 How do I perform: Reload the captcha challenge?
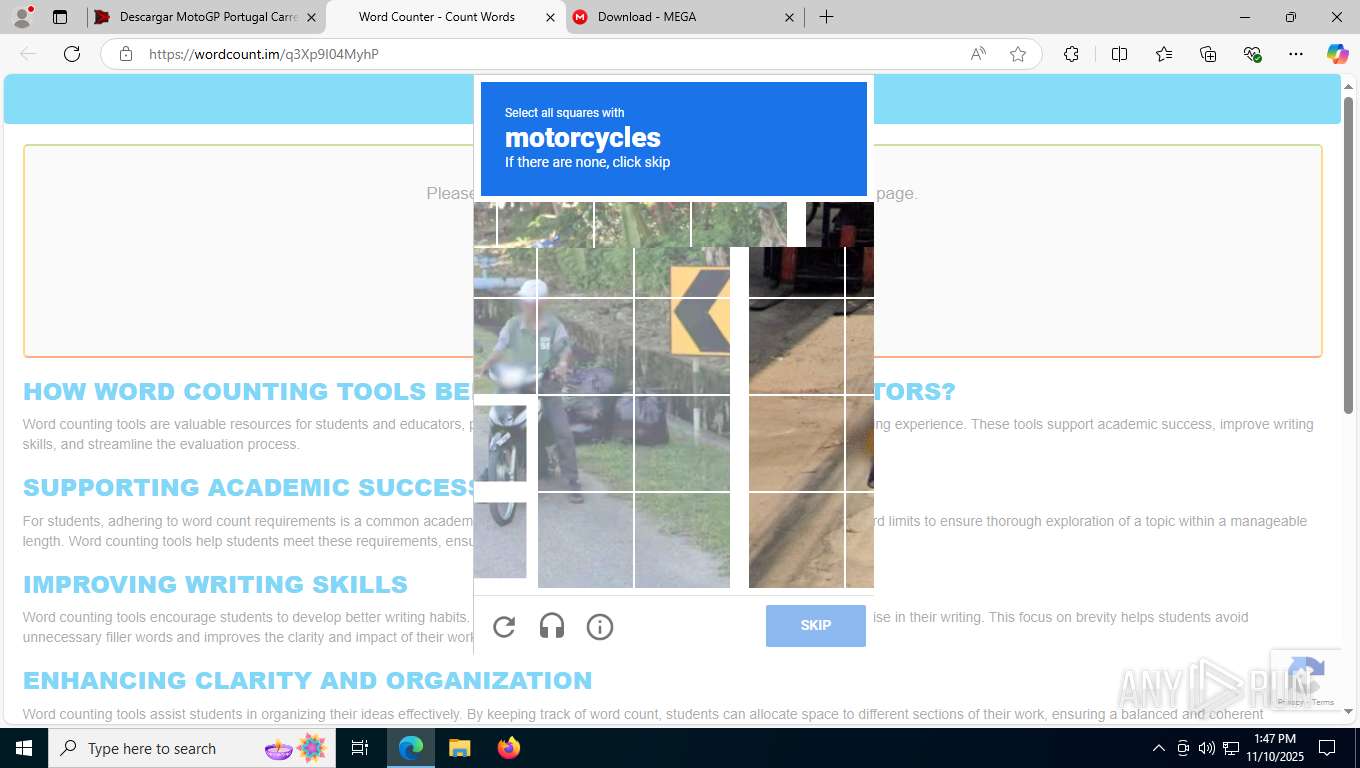coord(504,627)
